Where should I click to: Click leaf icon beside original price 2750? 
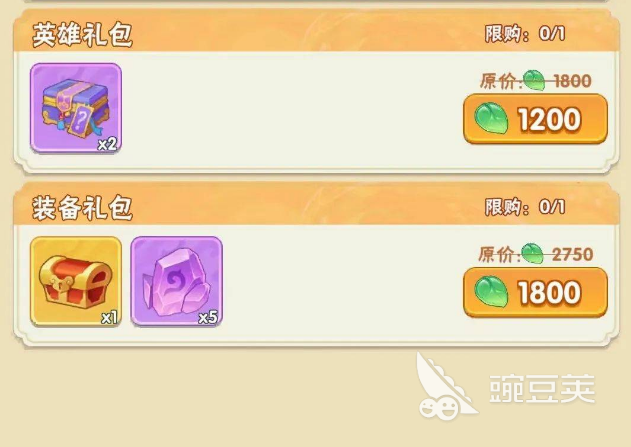(x=532, y=253)
